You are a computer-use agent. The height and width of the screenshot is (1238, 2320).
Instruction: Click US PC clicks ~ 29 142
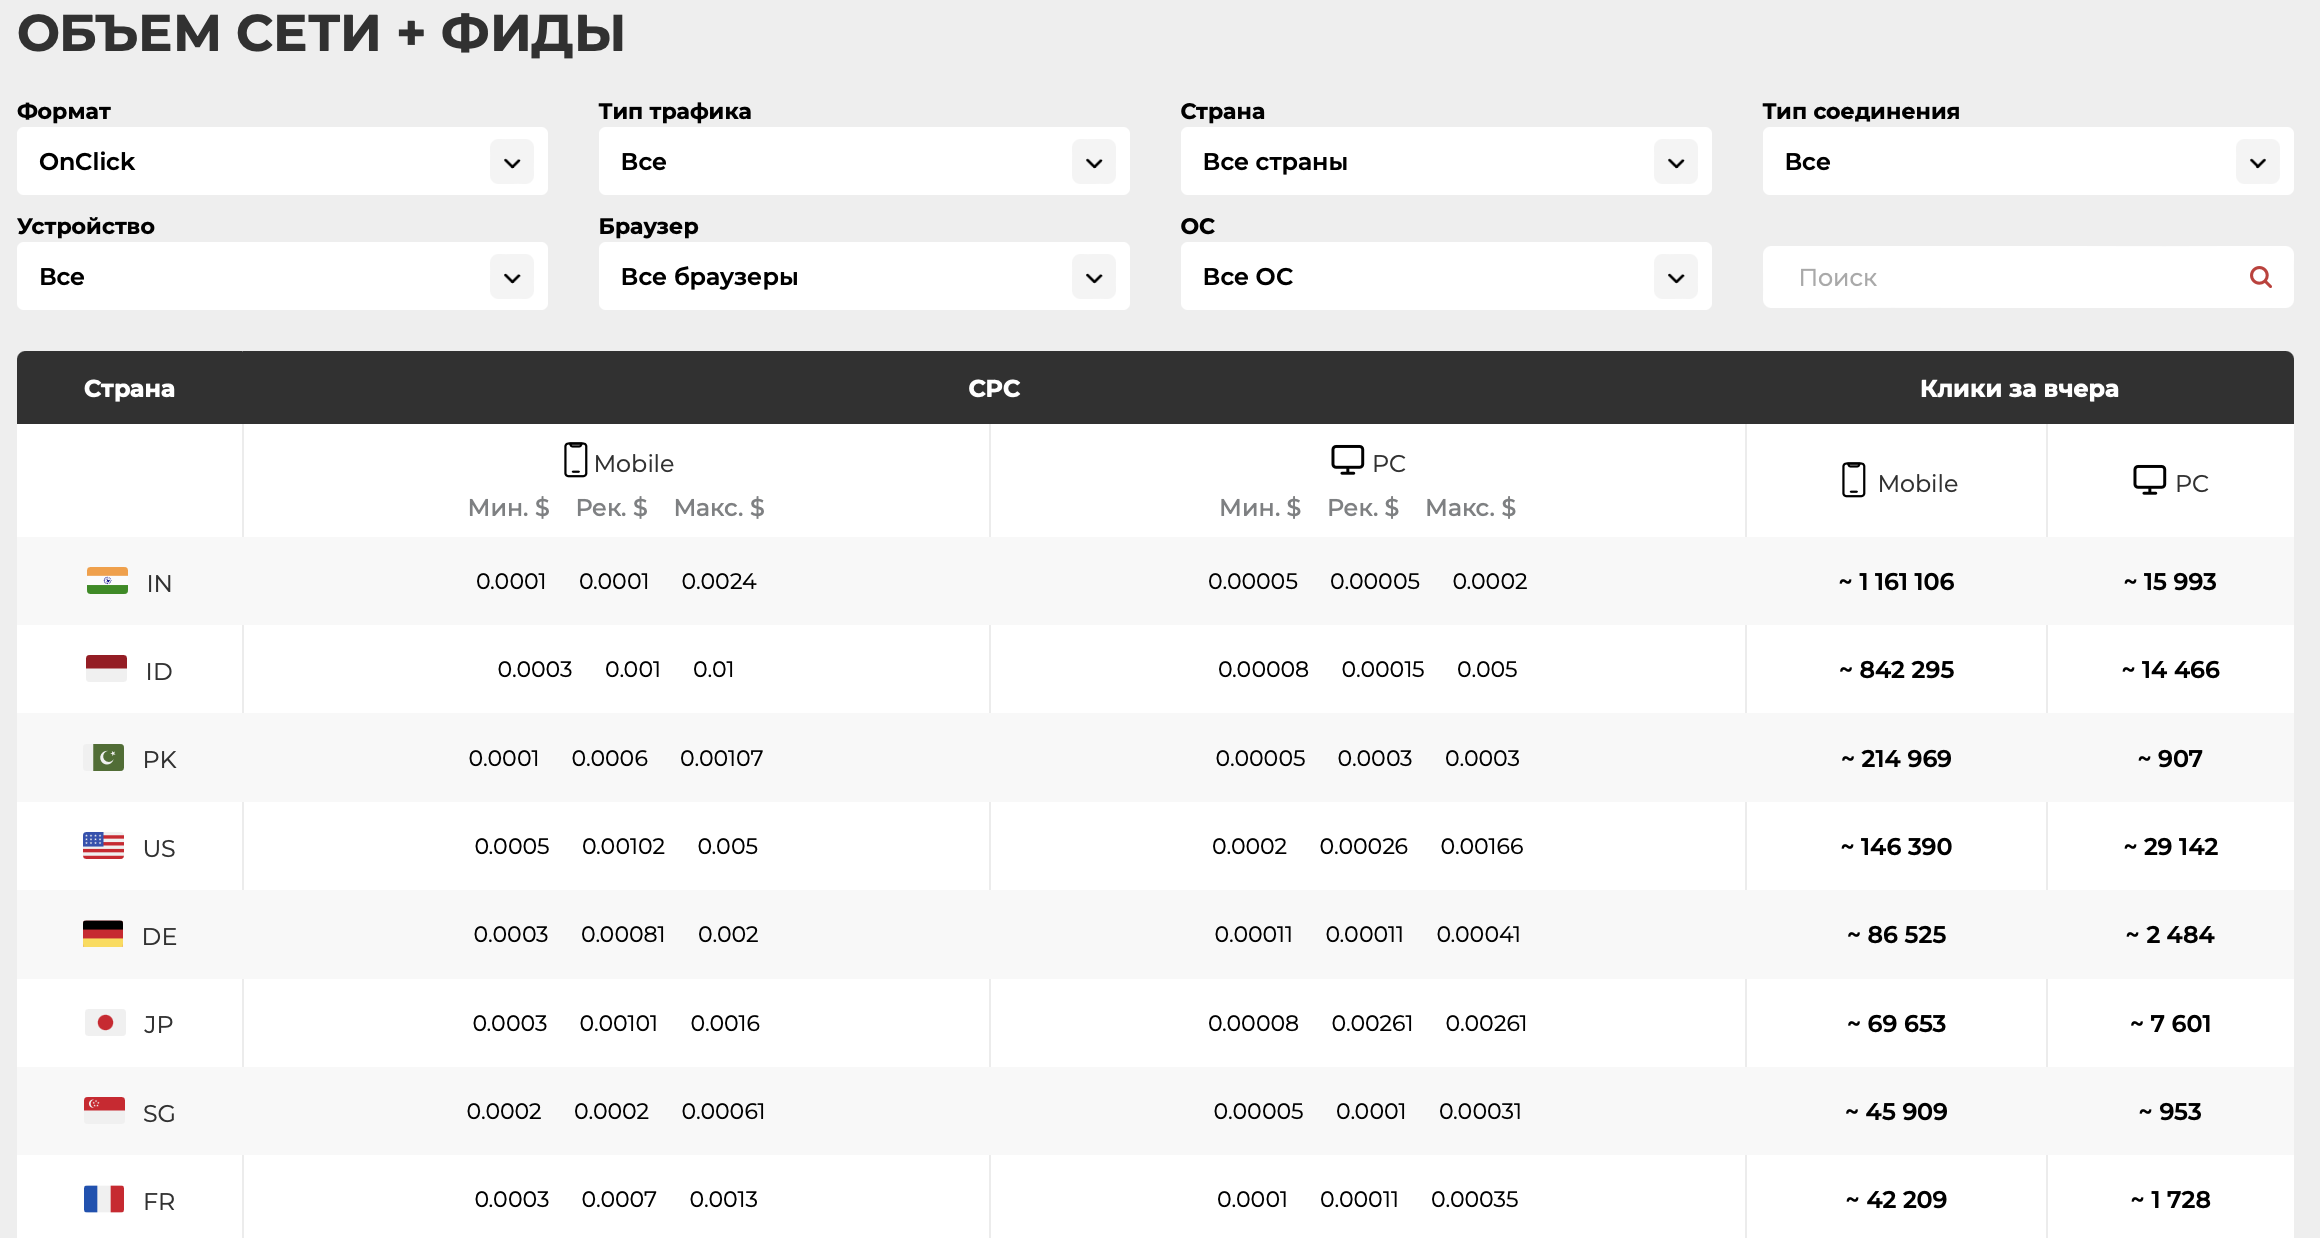[2170, 846]
